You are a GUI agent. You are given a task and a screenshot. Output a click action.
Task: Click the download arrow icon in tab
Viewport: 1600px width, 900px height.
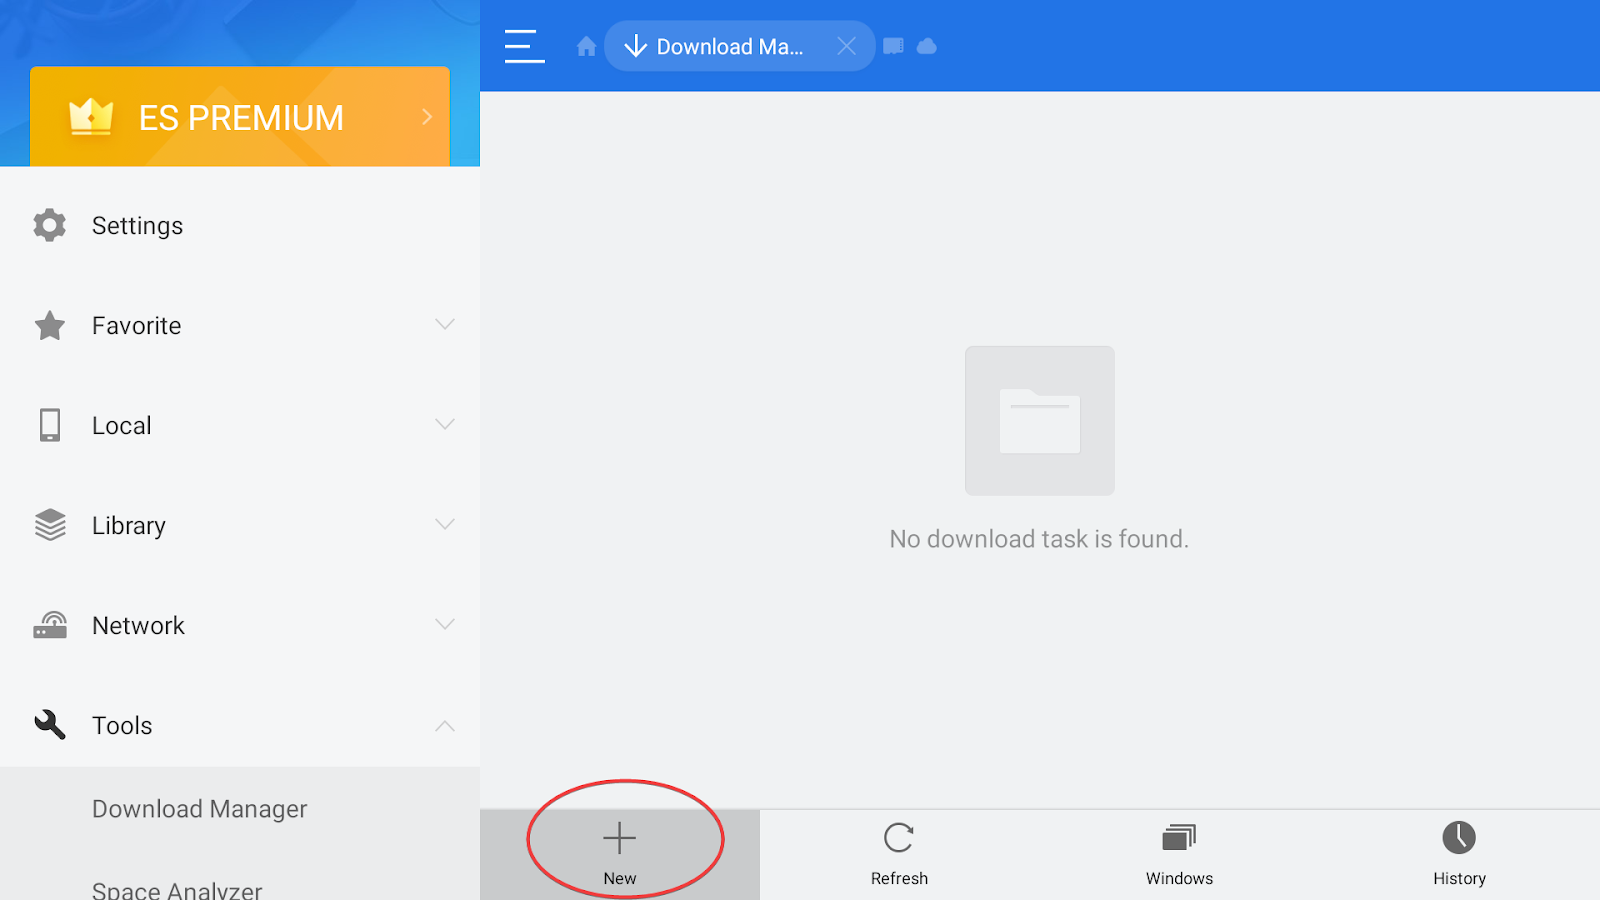635,46
